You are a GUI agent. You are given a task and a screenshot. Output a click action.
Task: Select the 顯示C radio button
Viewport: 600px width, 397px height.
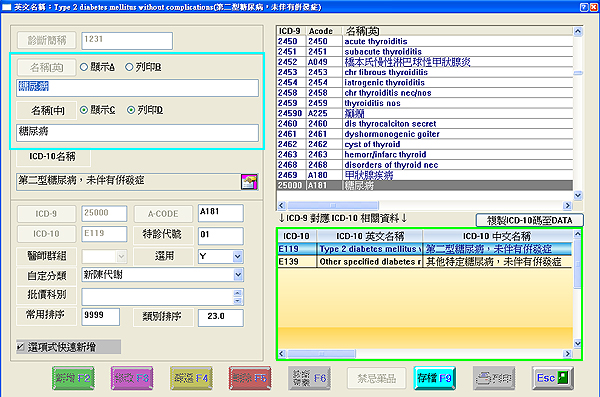click(84, 110)
